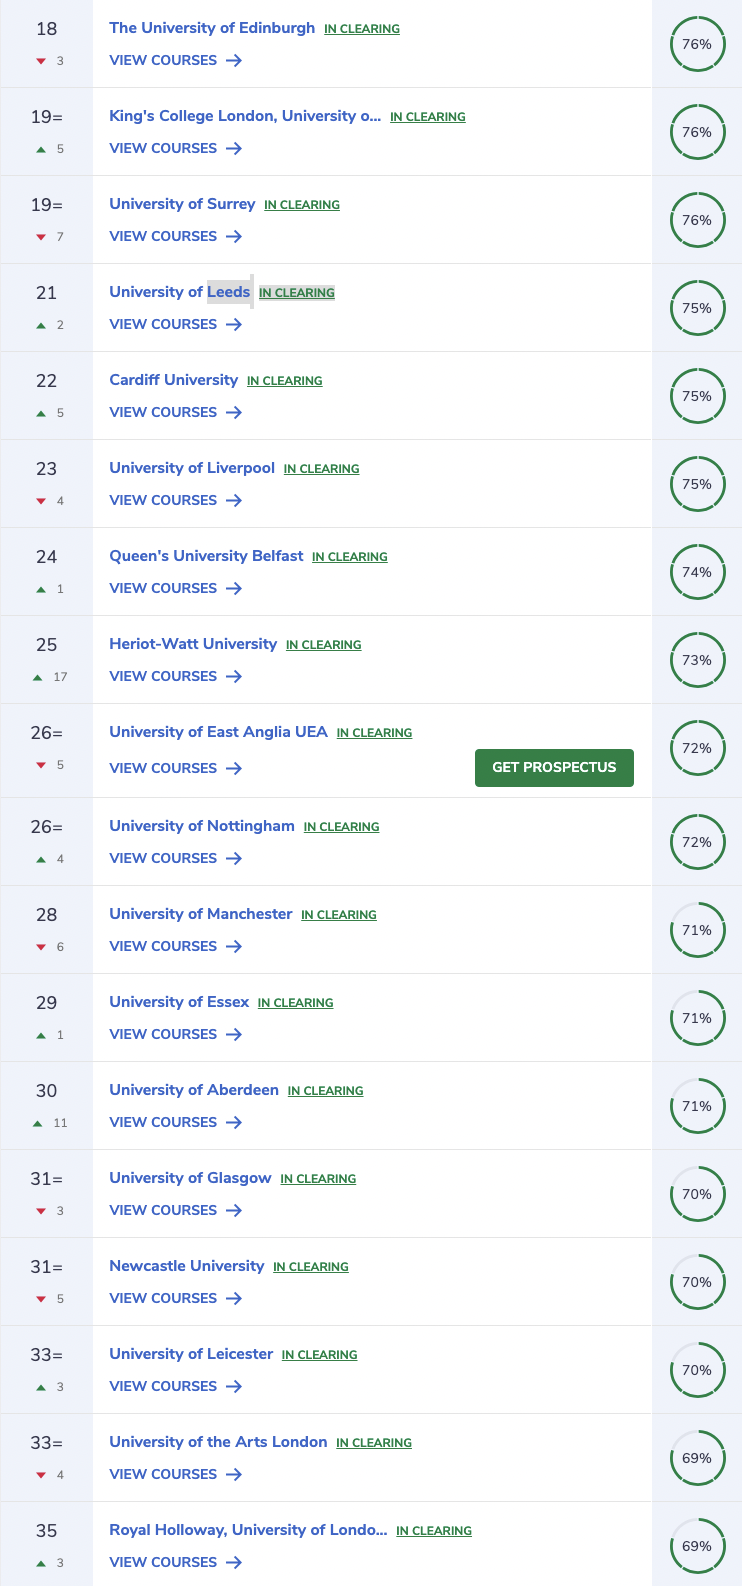
Task: Click 71% score ring for Essex
Action: pyautogui.click(x=697, y=1018)
